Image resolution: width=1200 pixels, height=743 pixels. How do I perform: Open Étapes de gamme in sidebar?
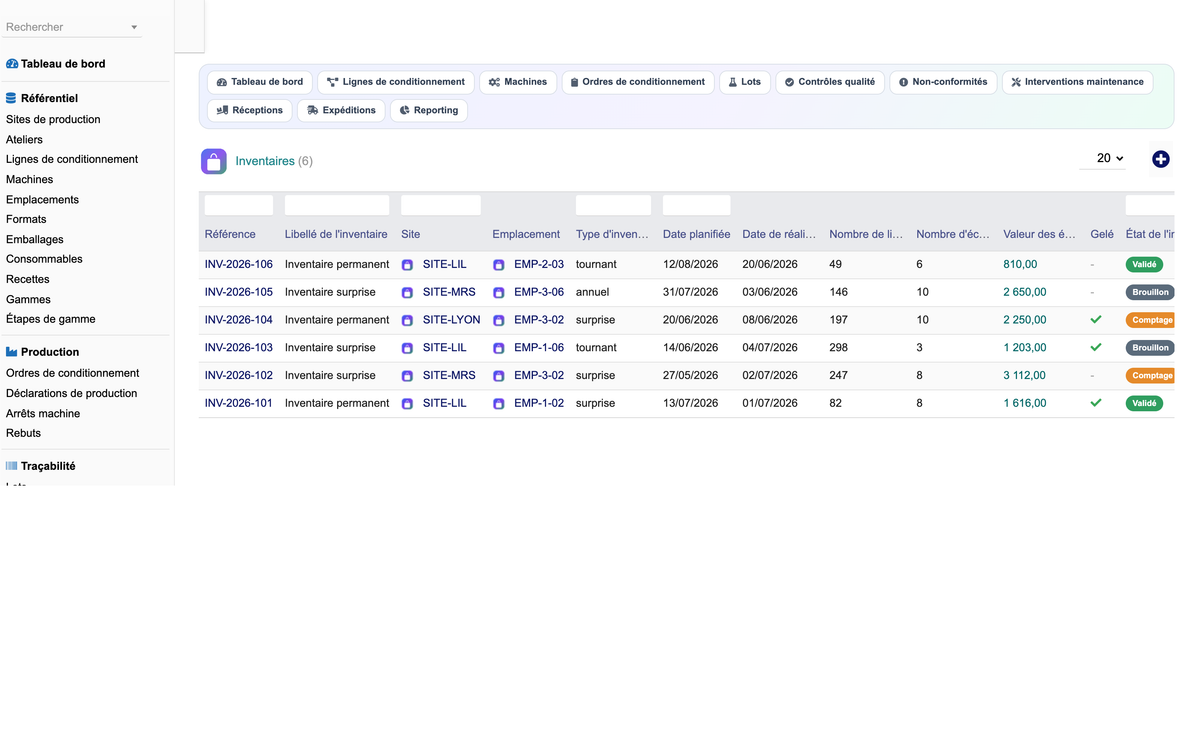click(x=51, y=319)
